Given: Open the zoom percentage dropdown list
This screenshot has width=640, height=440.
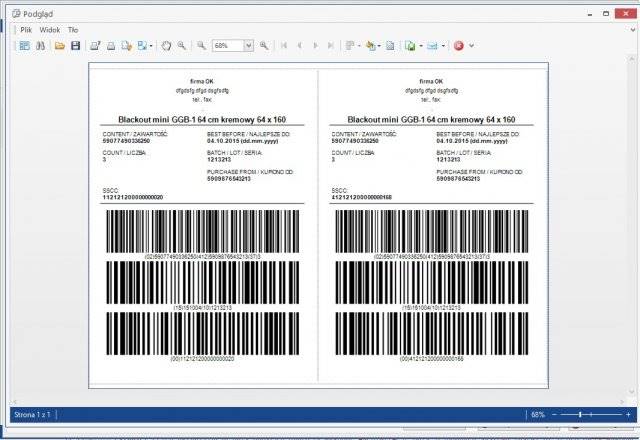Looking at the screenshot, I should 249,46.
